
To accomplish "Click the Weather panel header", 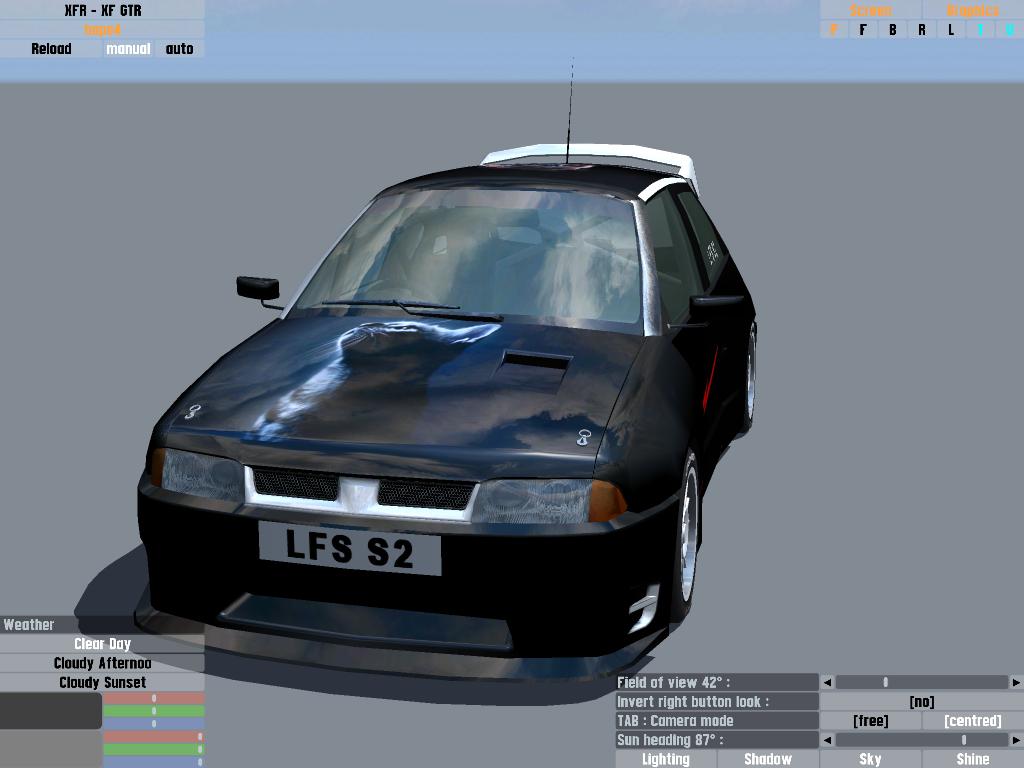I will 103,624.
